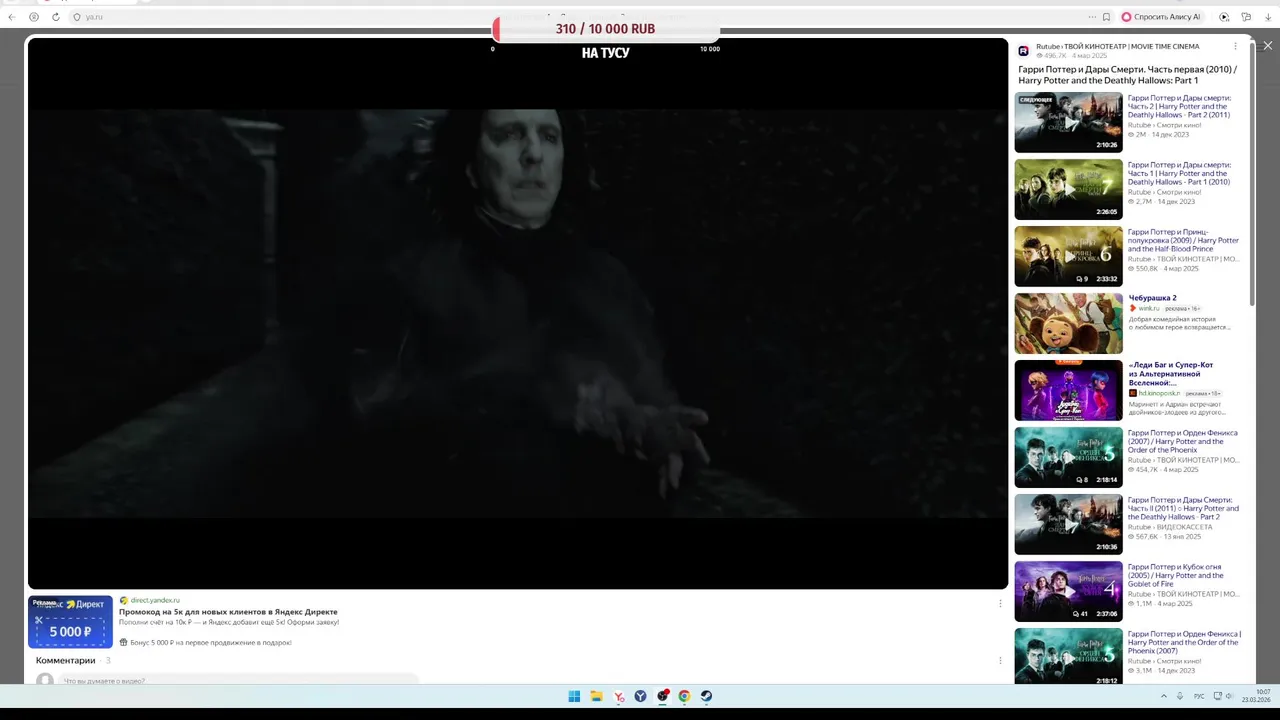Open the browser icon next to the back arrow
This screenshot has width=1280, height=720.
pyautogui.click(x=34, y=17)
